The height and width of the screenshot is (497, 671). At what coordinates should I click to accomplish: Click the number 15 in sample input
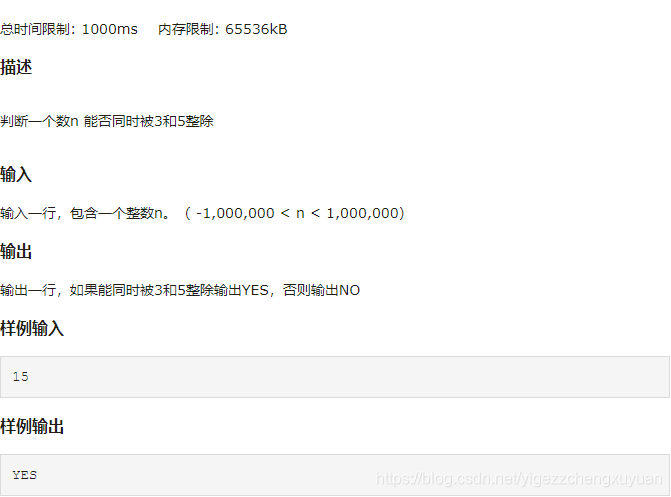click(x=20, y=377)
